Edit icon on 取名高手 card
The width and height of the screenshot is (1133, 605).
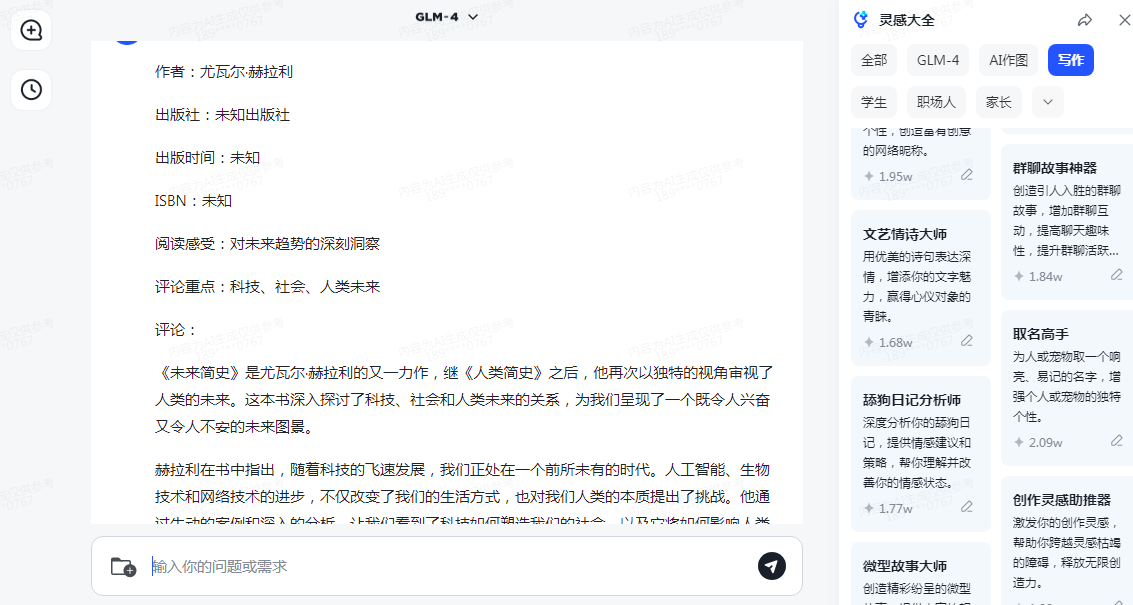click(x=1116, y=441)
